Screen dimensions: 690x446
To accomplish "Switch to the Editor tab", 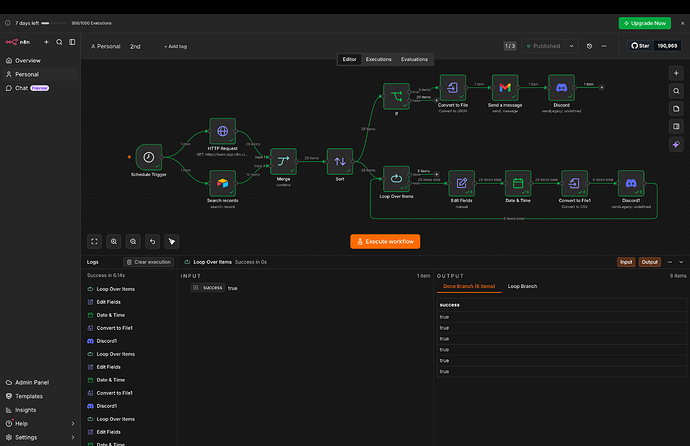I will [x=349, y=59].
